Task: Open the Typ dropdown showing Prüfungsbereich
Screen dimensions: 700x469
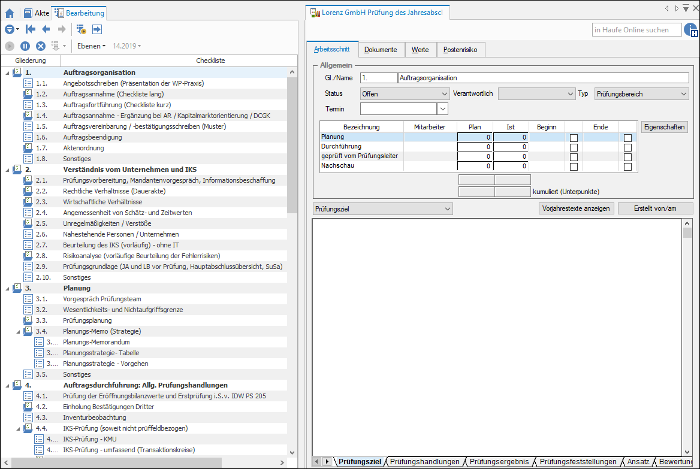Action: click(641, 94)
